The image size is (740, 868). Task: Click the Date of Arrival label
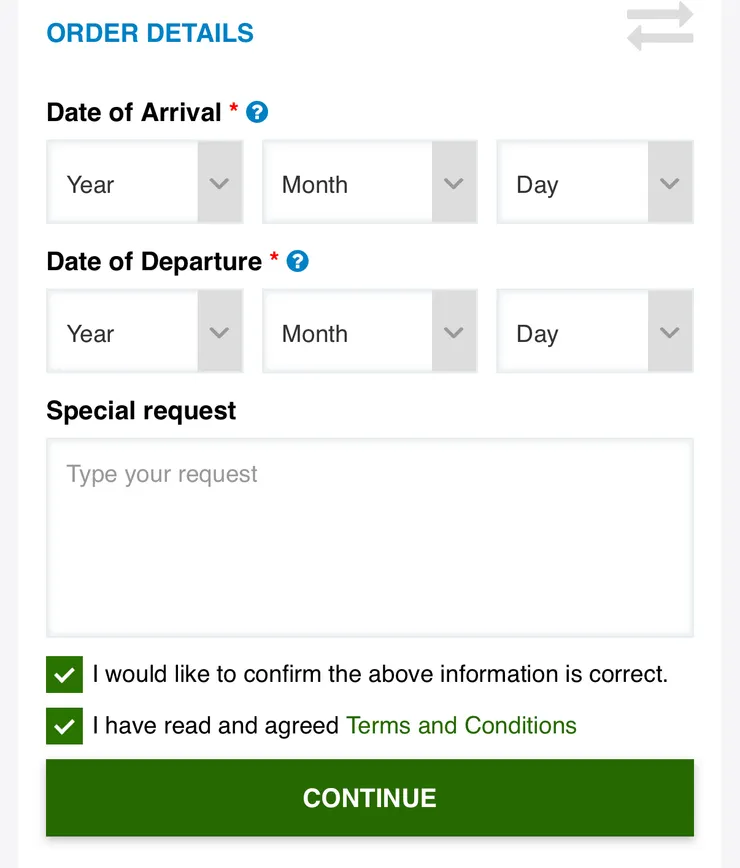134,112
